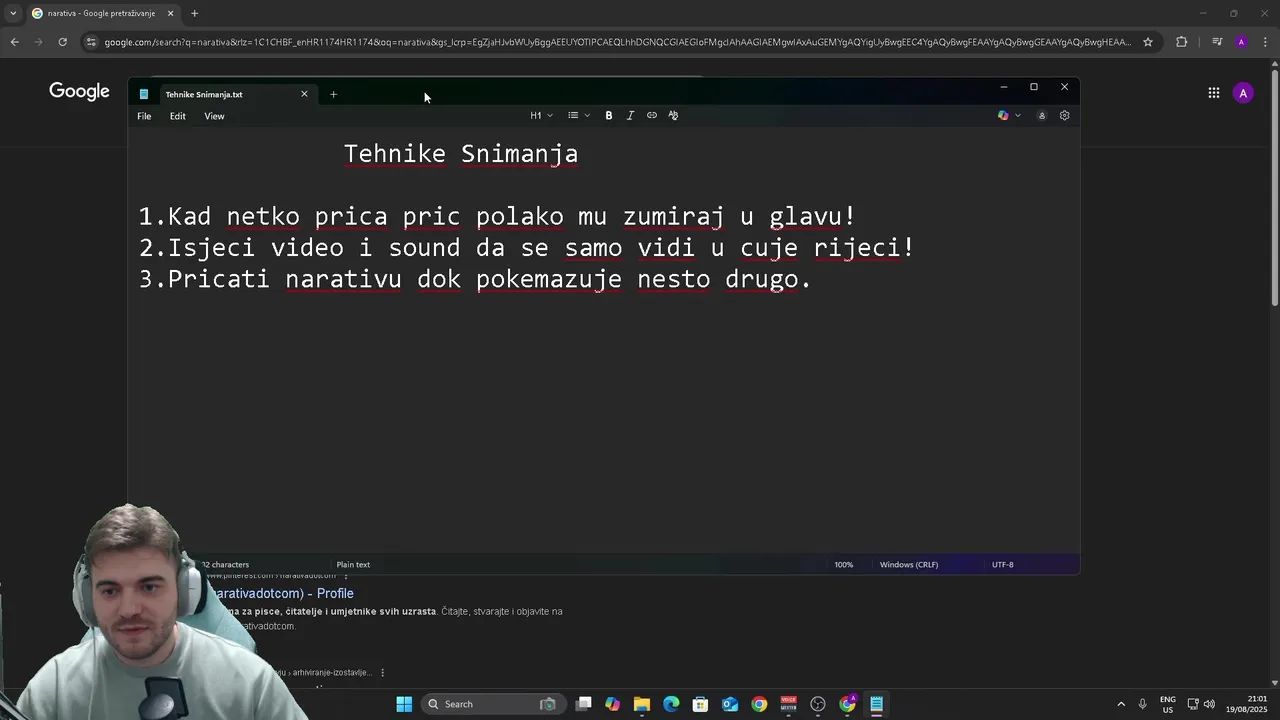
Task: Open the Chrome three-dot menu
Action: [1266, 42]
